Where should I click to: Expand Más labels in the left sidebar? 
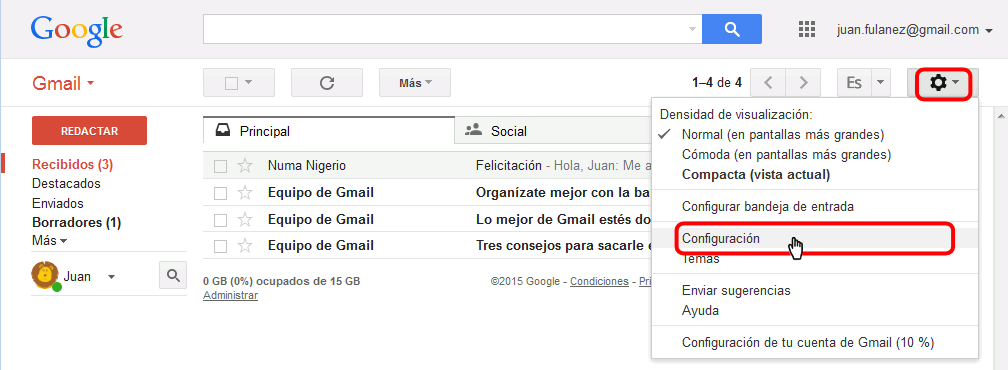[x=50, y=241]
